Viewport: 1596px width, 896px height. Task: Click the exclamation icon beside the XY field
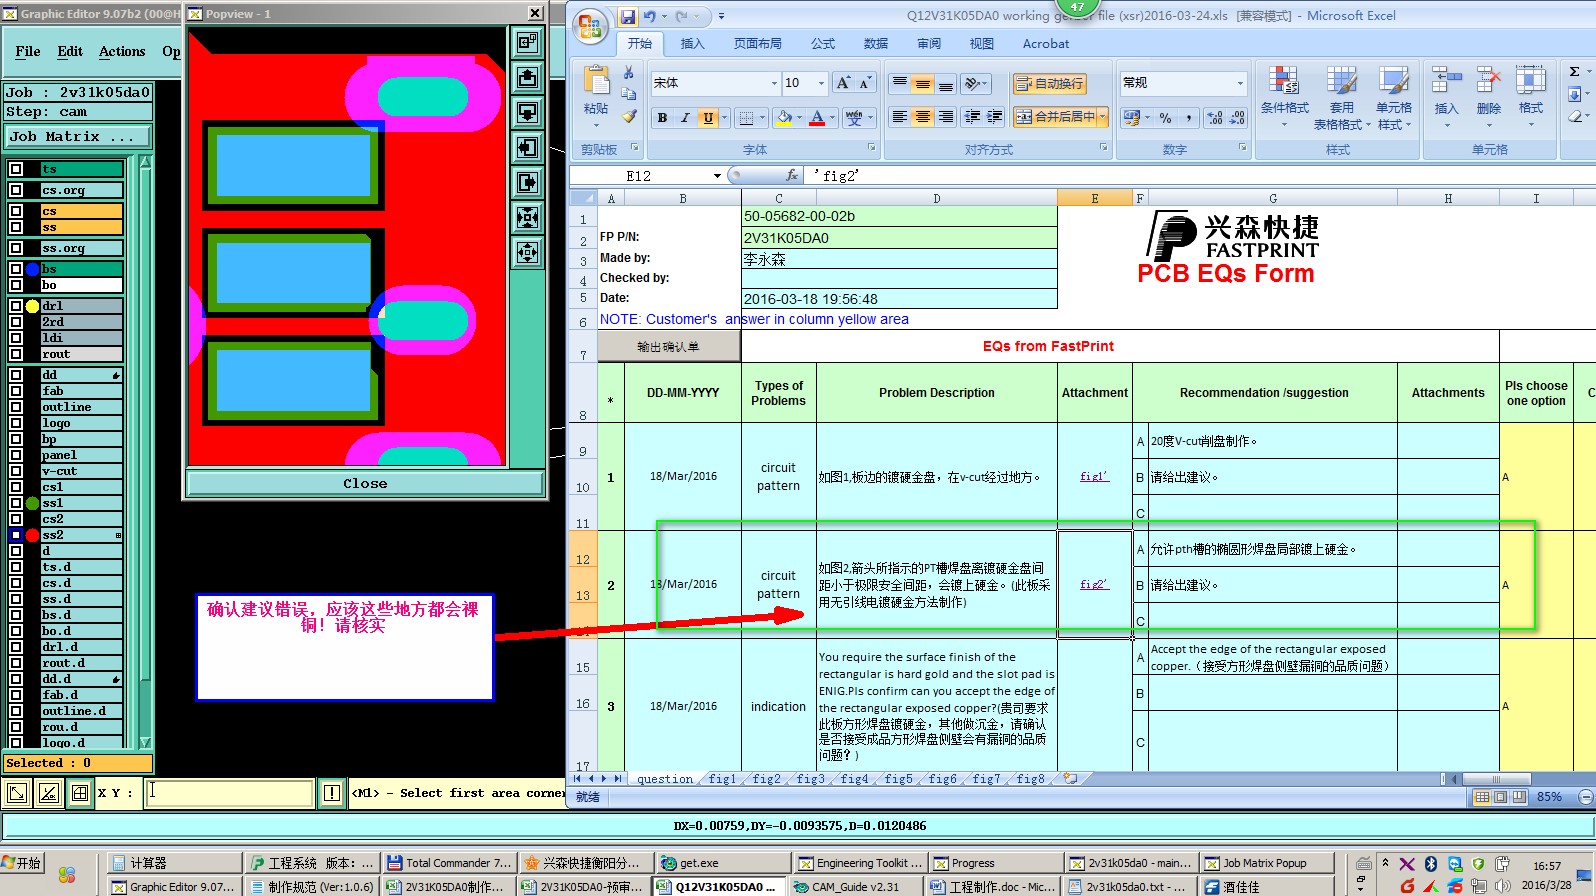[332, 793]
